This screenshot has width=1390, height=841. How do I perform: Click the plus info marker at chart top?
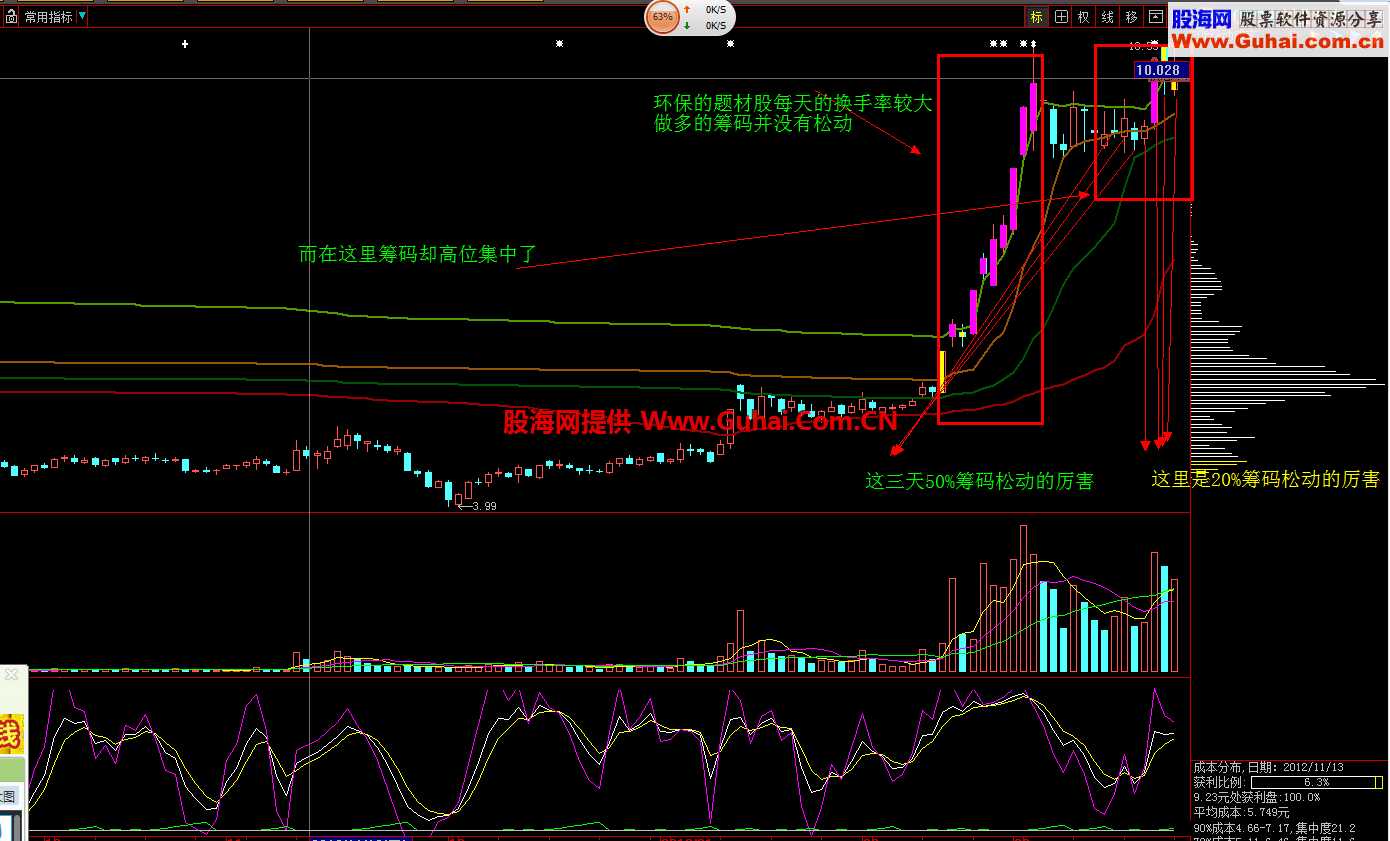point(184,44)
